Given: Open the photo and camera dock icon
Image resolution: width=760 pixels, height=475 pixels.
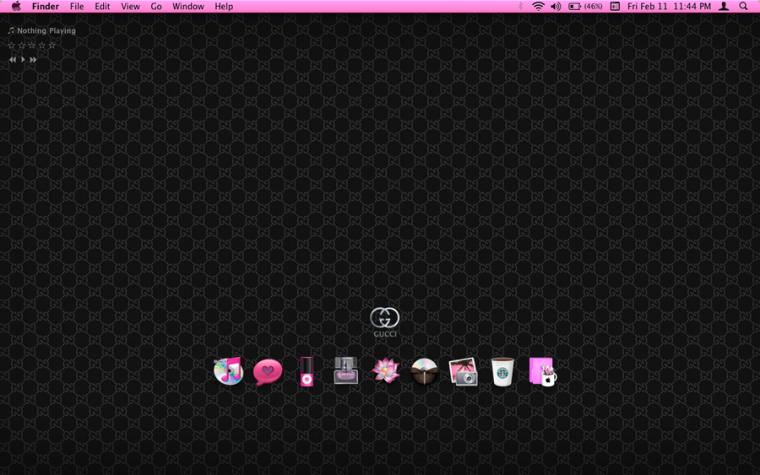Looking at the screenshot, I should click(463, 372).
